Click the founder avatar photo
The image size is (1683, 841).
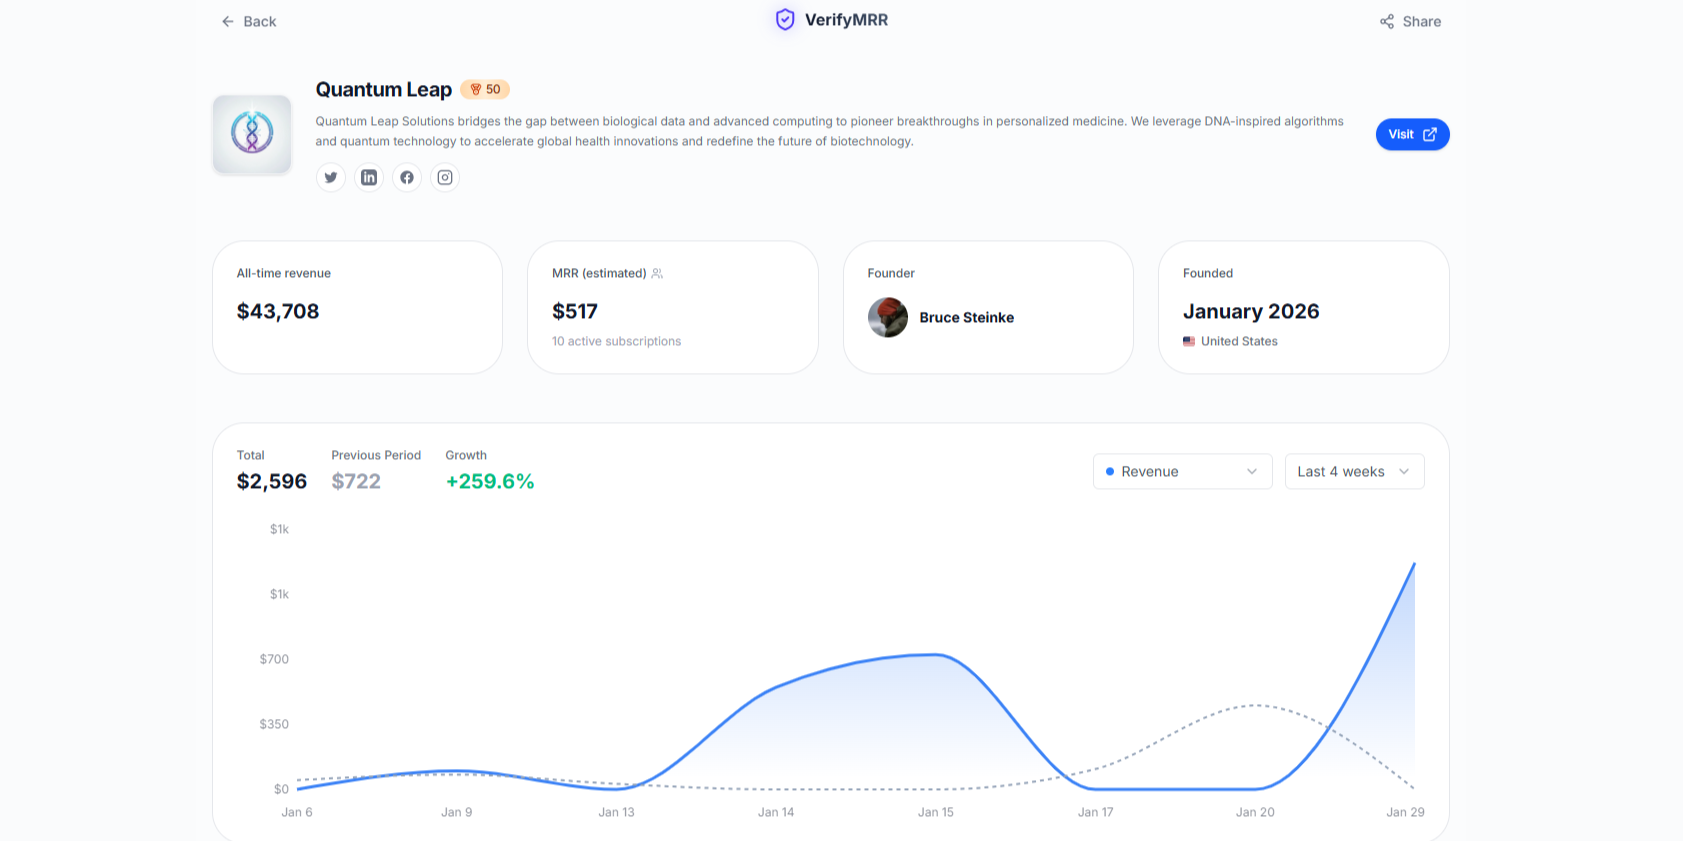[888, 317]
